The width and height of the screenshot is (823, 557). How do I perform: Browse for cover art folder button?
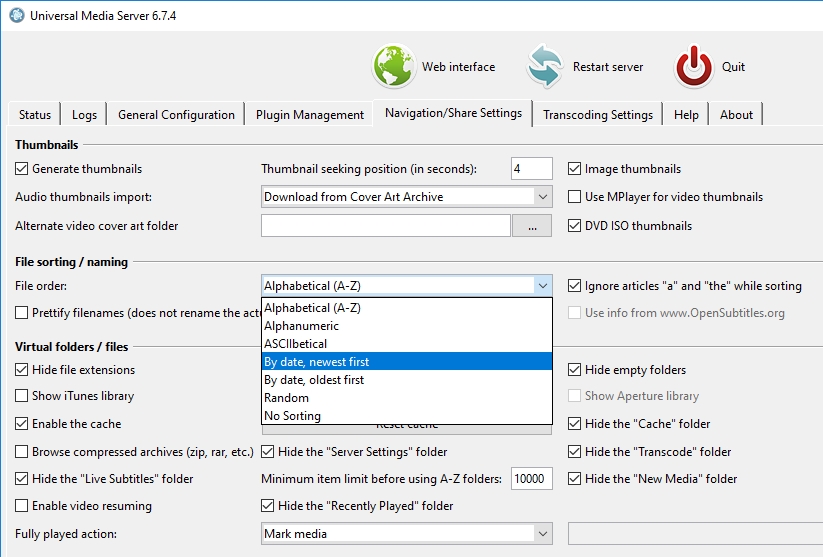(532, 225)
